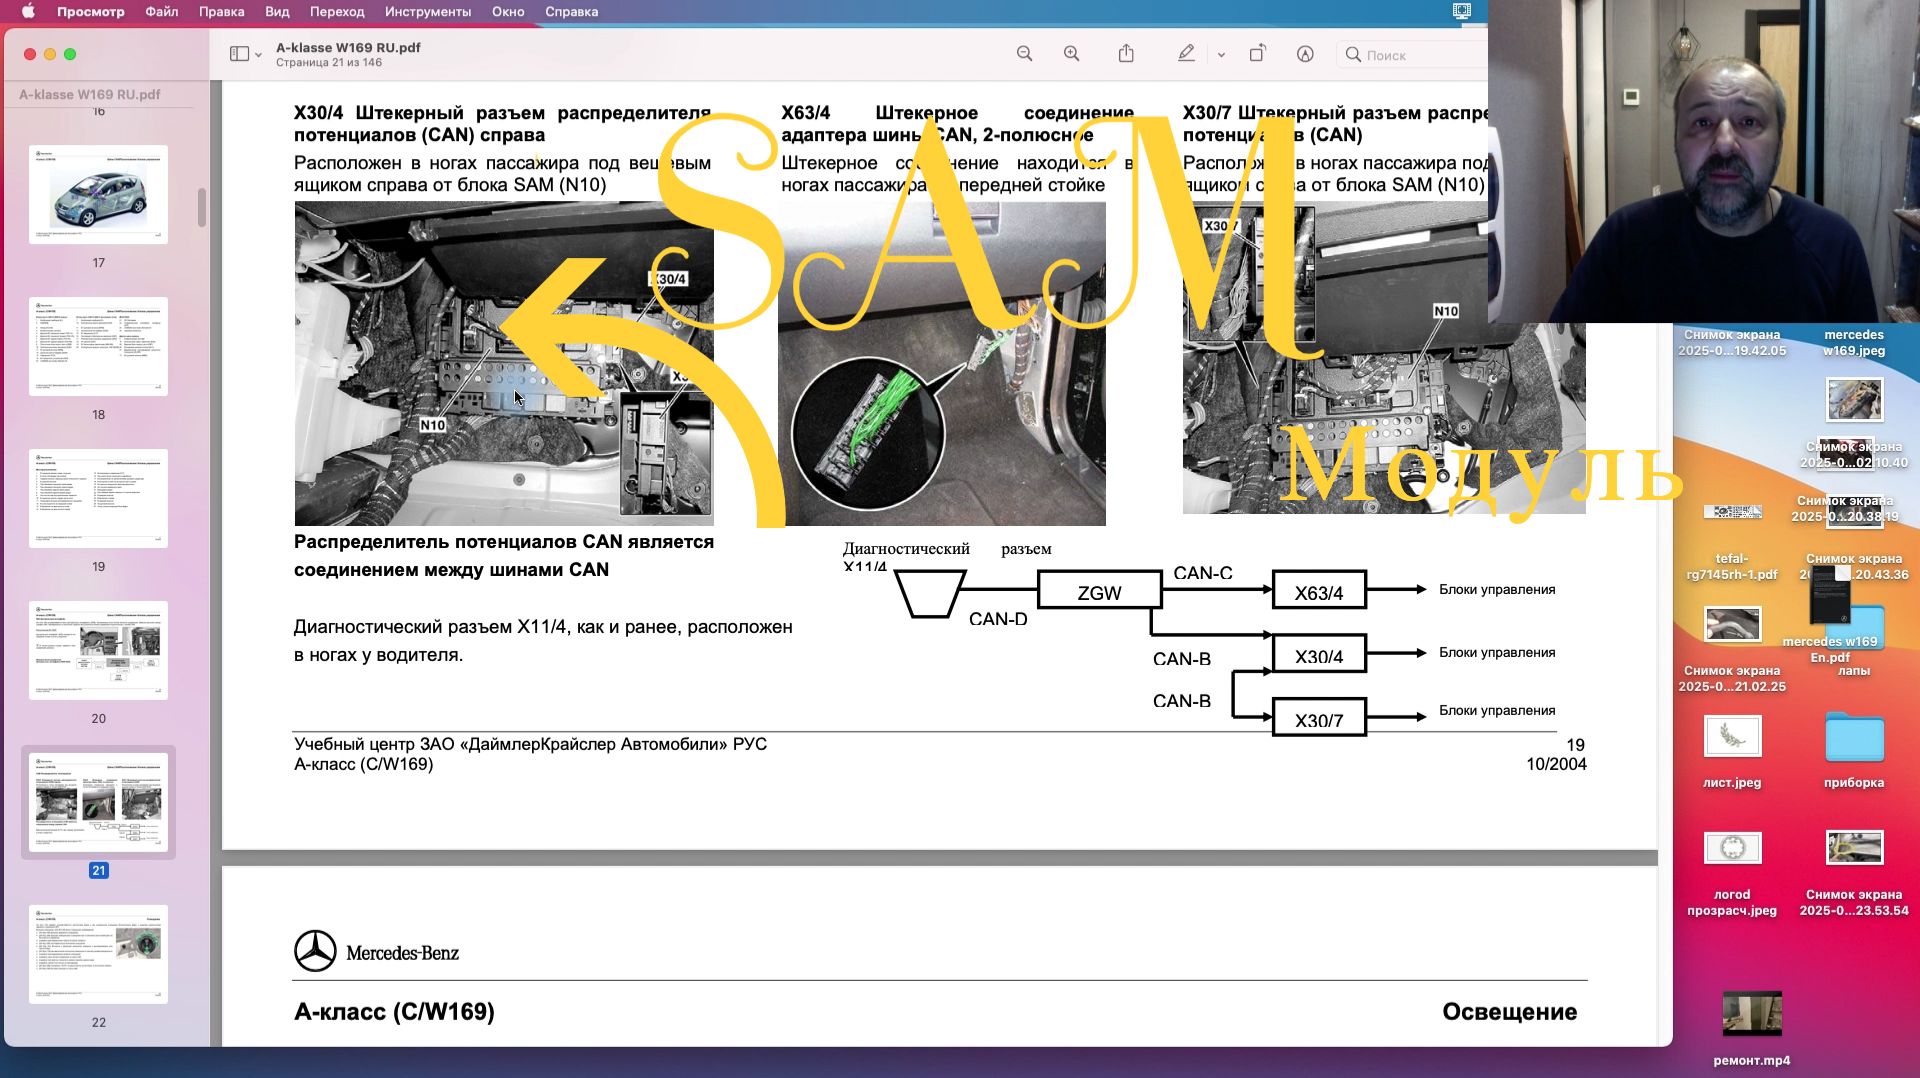Click the X30/4 box in the diagram

(x=1319, y=655)
